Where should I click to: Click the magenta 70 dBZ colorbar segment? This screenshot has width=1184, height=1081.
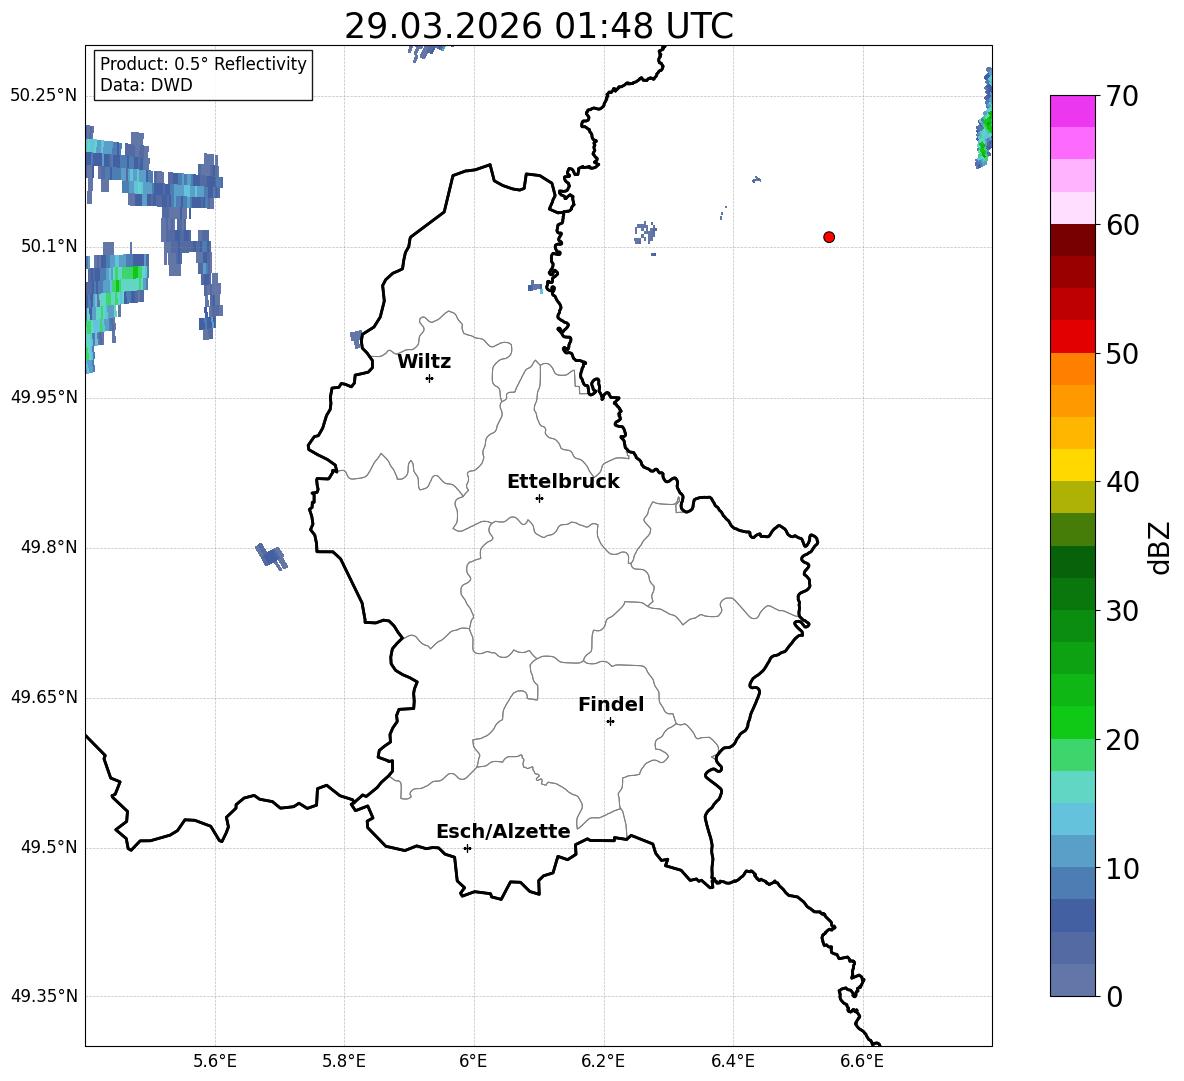(x=1072, y=111)
